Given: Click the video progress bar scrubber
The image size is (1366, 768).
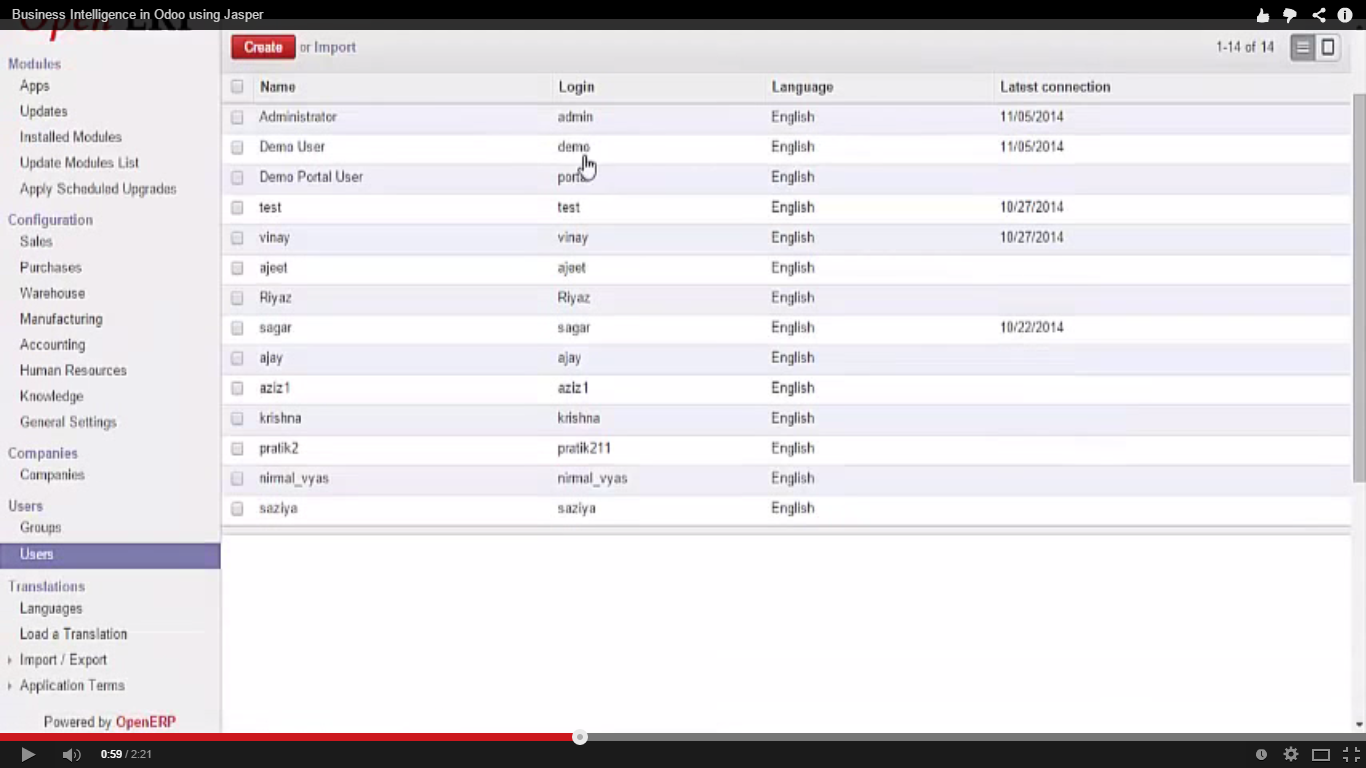Looking at the screenshot, I should tap(580, 738).
